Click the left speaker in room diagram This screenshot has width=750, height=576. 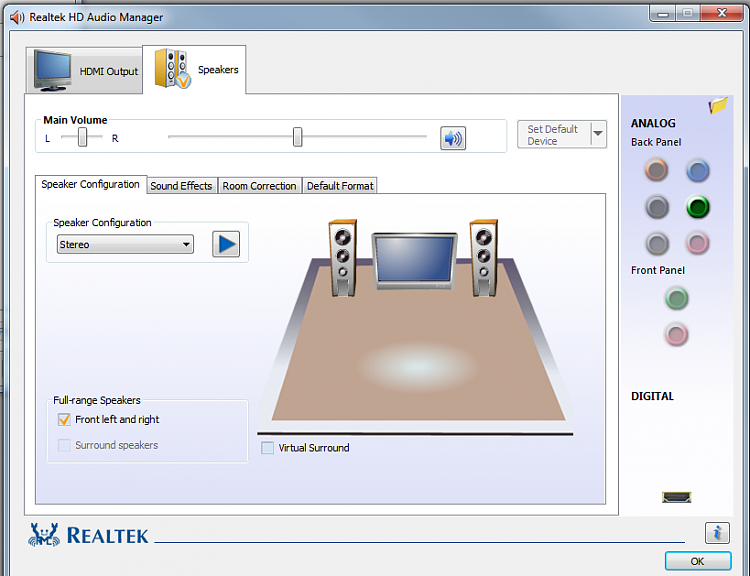coord(342,258)
